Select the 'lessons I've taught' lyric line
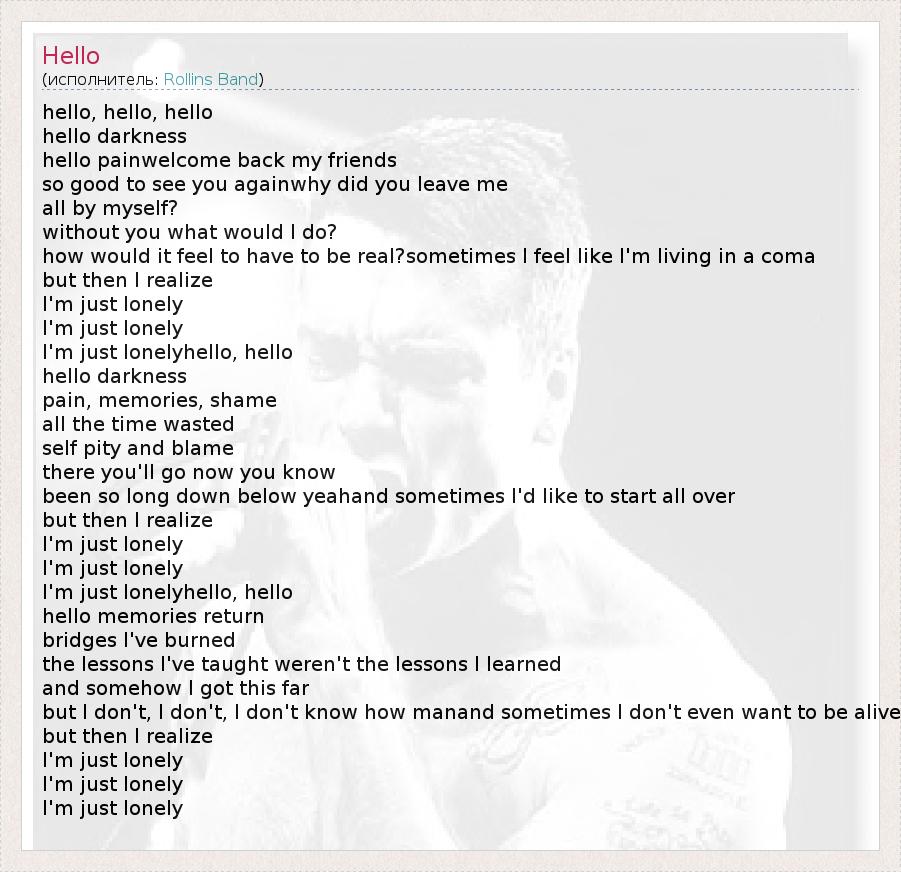Image resolution: width=901 pixels, height=872 pixels. click(301, 664)
